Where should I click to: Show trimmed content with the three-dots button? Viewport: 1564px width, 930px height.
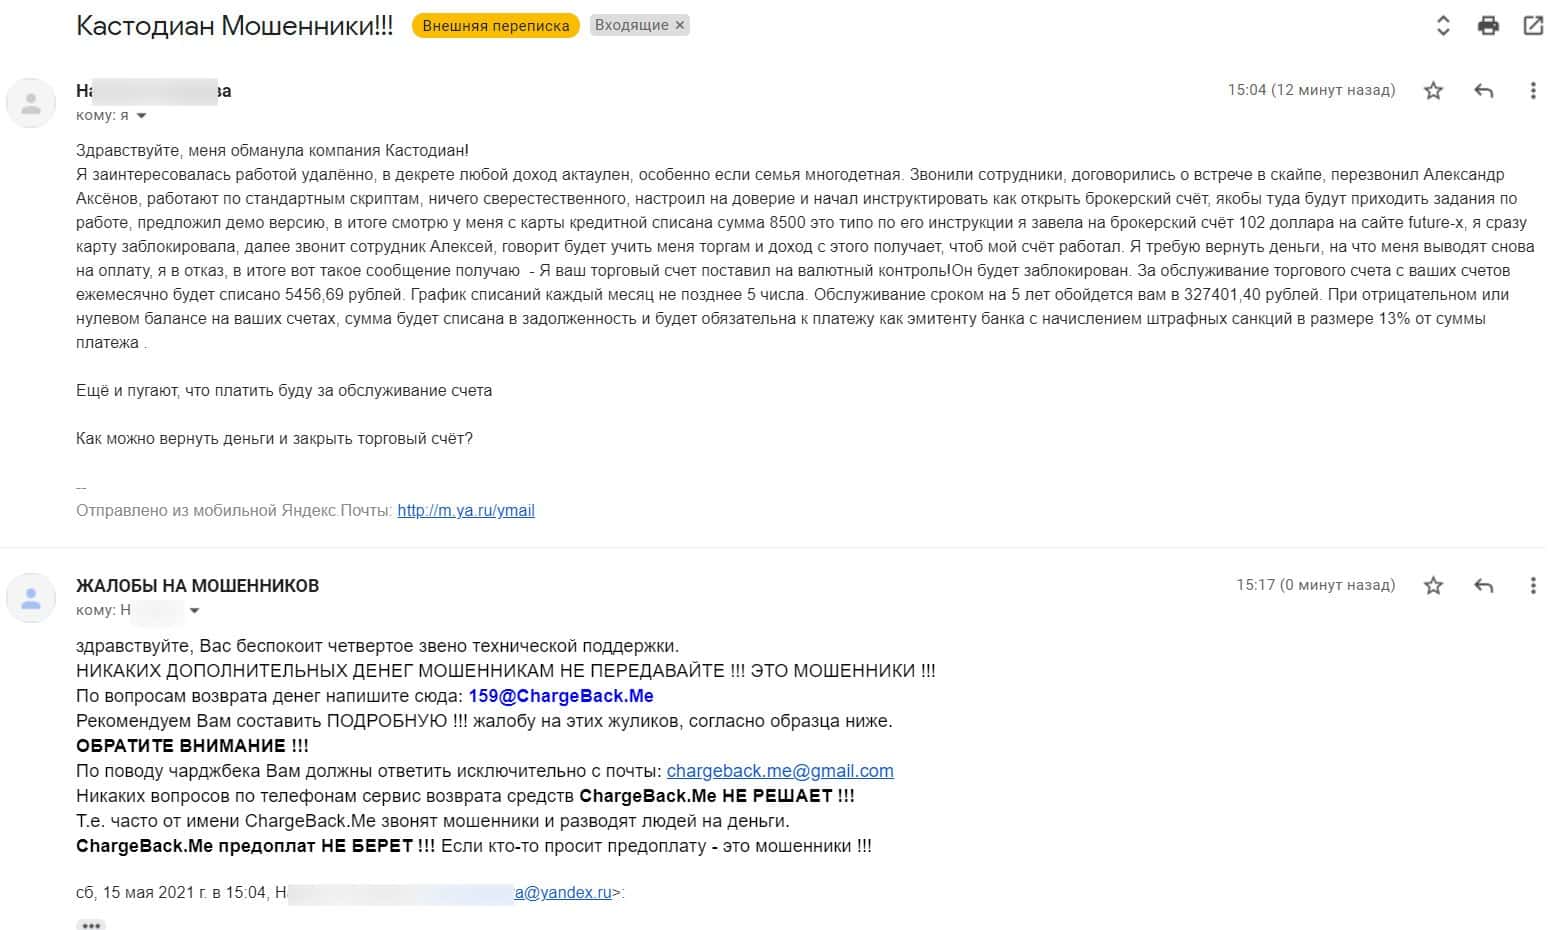pos(91,925)
